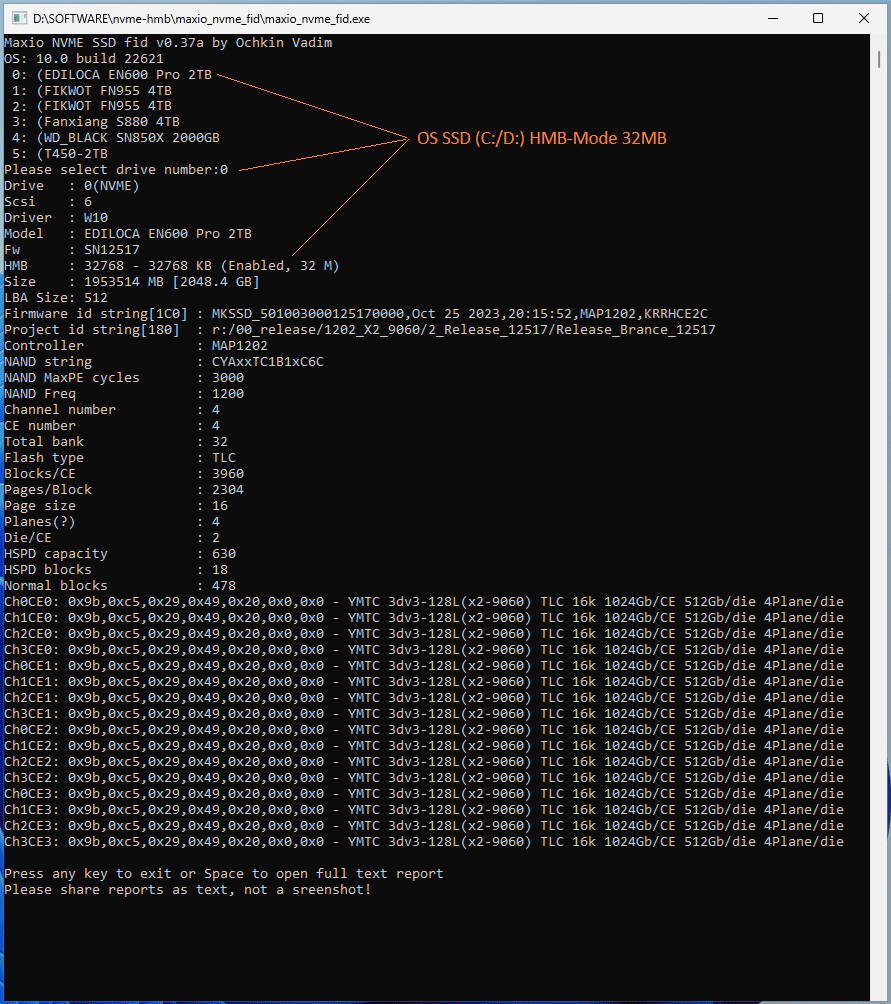The width and height of the screenshot is (891, 1004).
Task: Click the Ch2CE1 flash ID row
Action: (424, 698)
